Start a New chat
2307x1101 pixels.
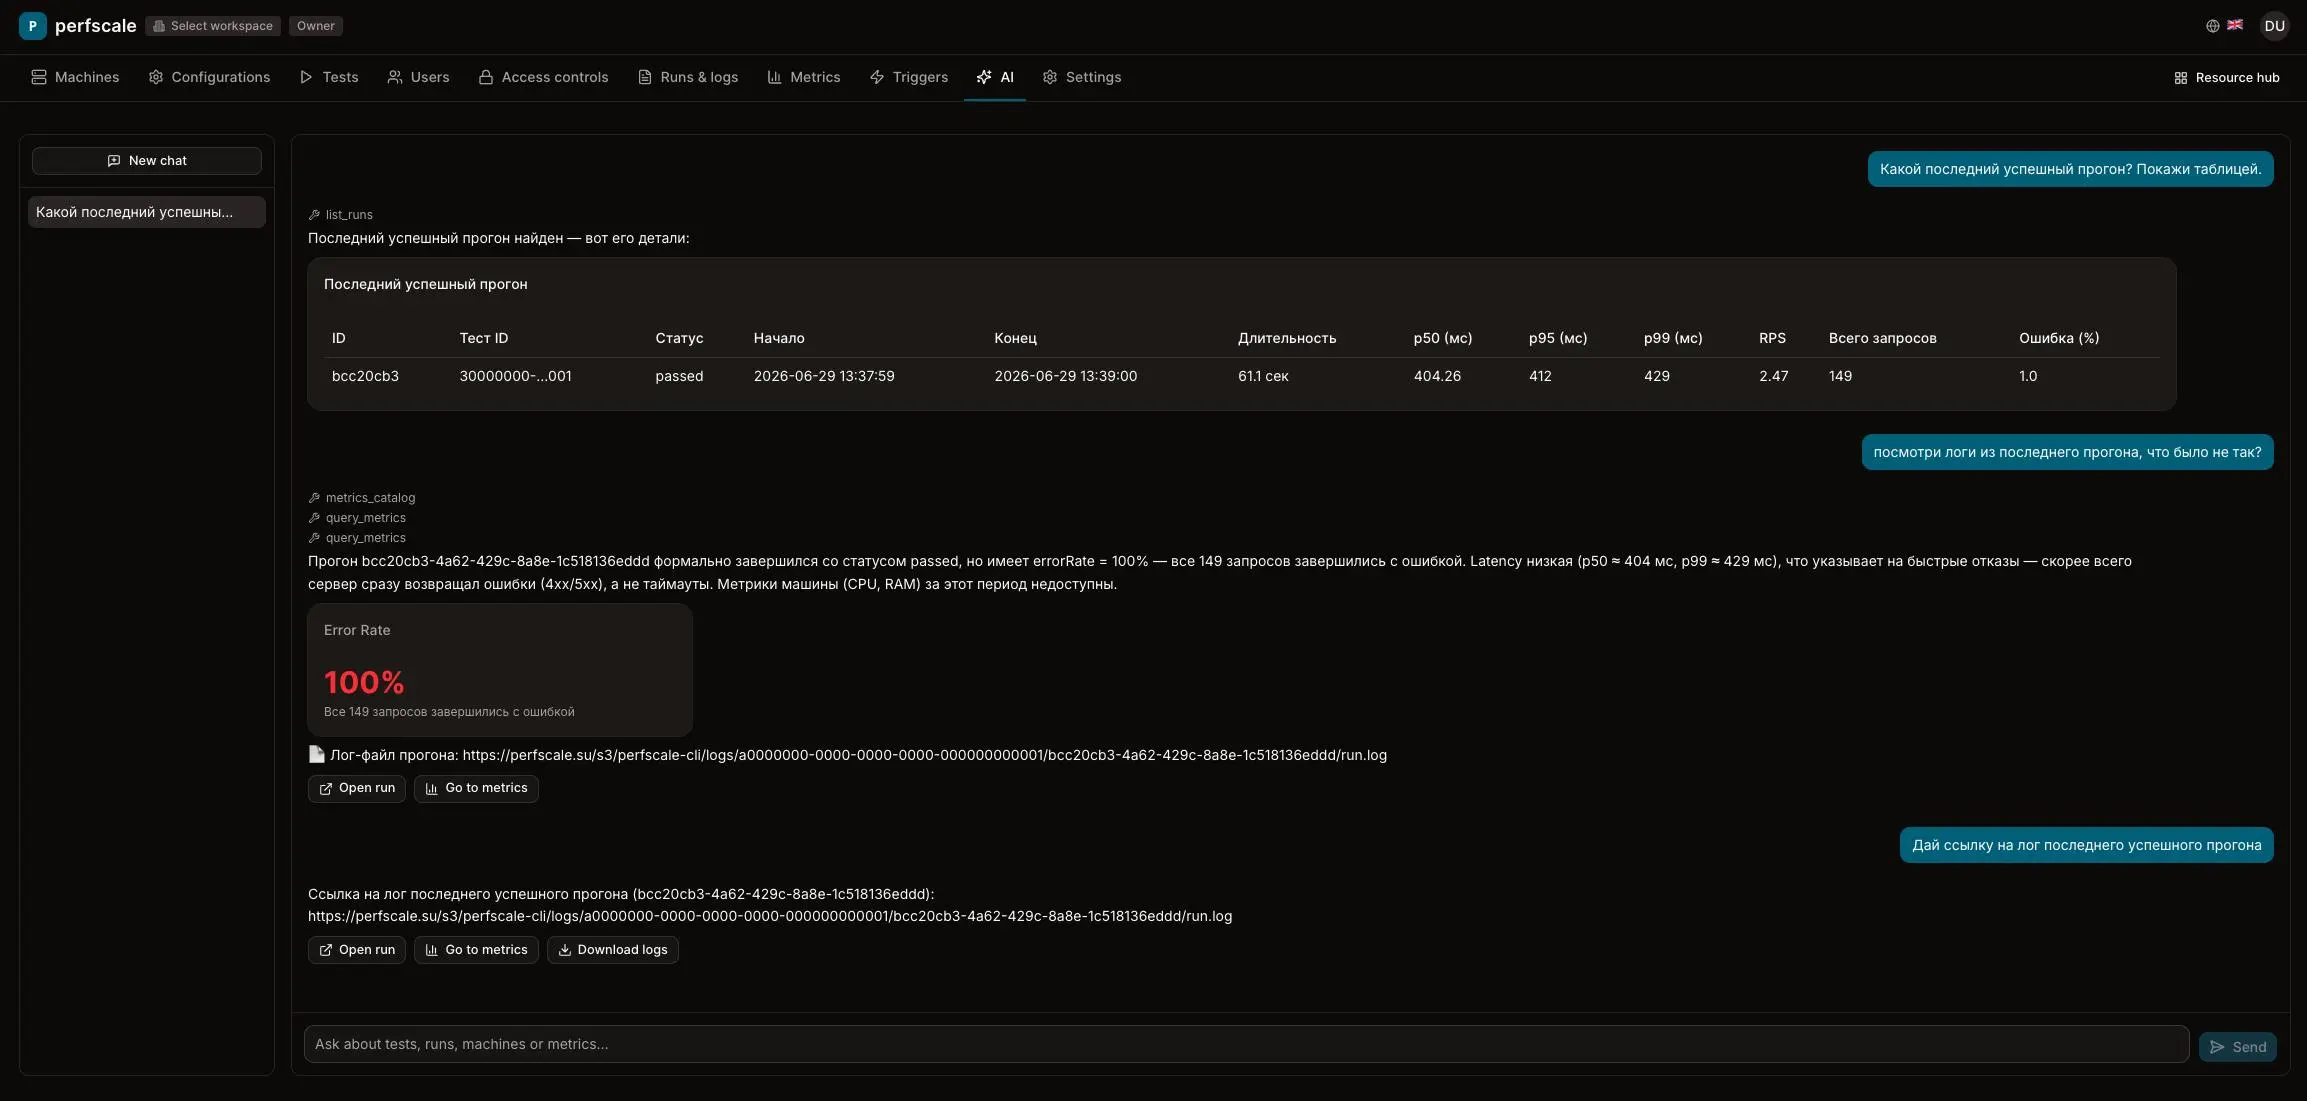click(147, 161)
